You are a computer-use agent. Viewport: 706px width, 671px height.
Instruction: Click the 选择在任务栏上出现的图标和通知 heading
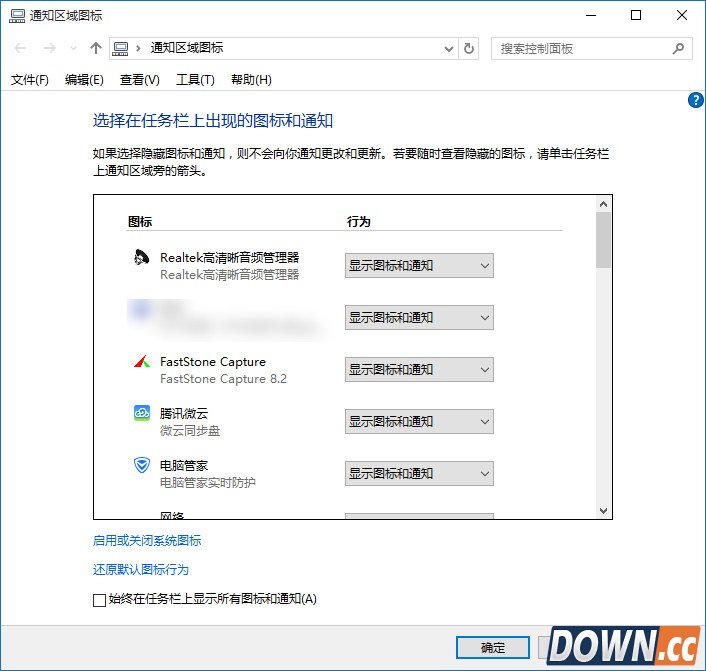tap(213, 121)
